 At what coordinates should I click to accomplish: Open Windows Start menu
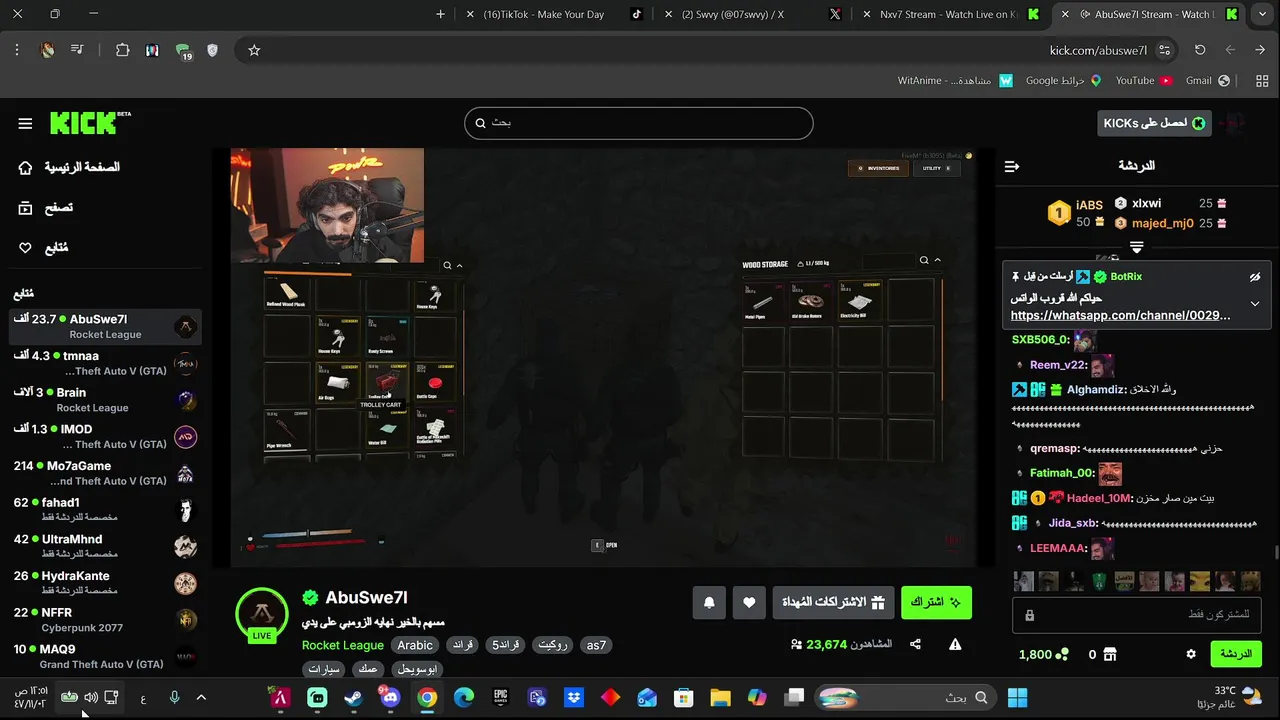1018,697
